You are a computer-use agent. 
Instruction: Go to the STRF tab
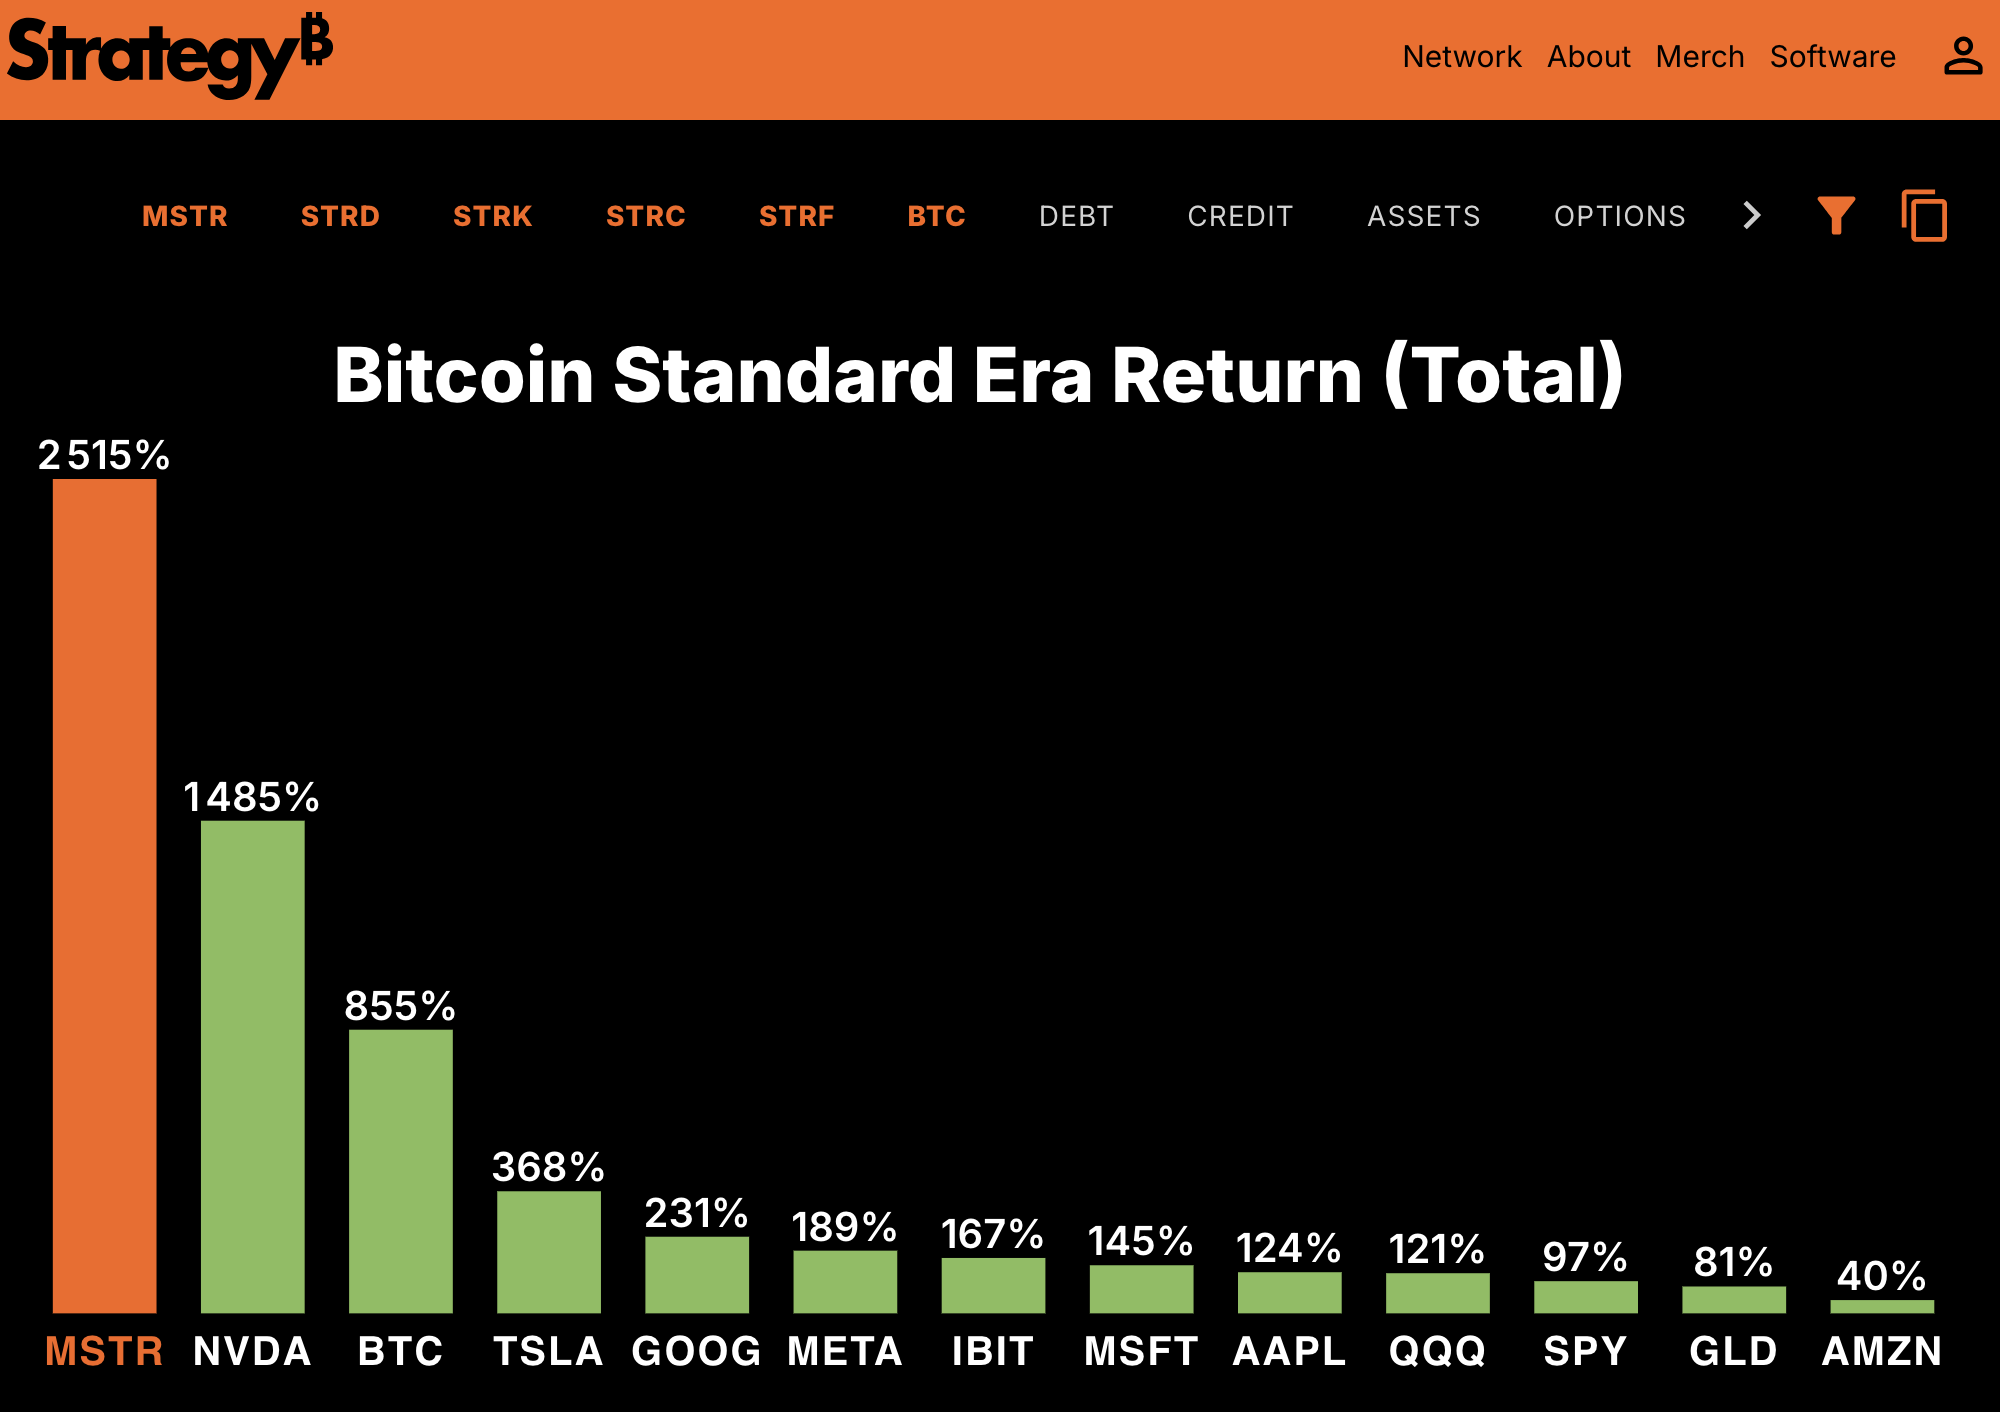coord(796,216)
